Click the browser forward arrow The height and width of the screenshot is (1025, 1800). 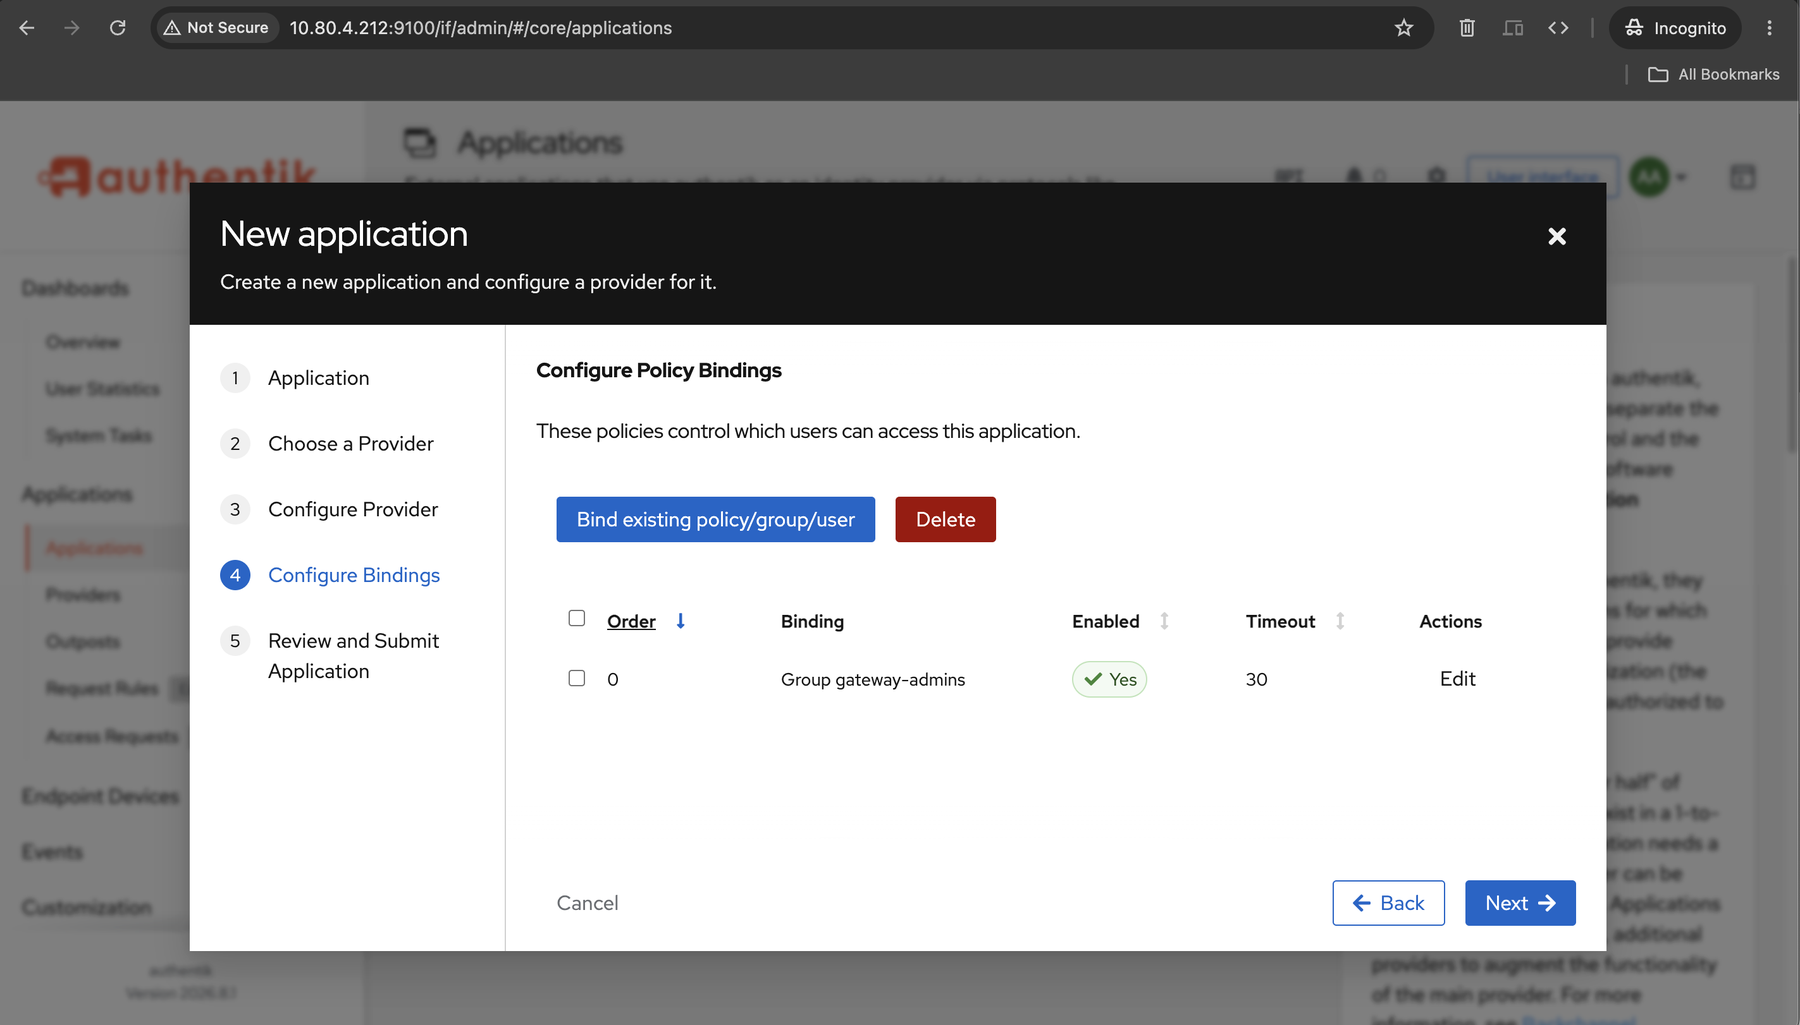[x=72, y=28]
